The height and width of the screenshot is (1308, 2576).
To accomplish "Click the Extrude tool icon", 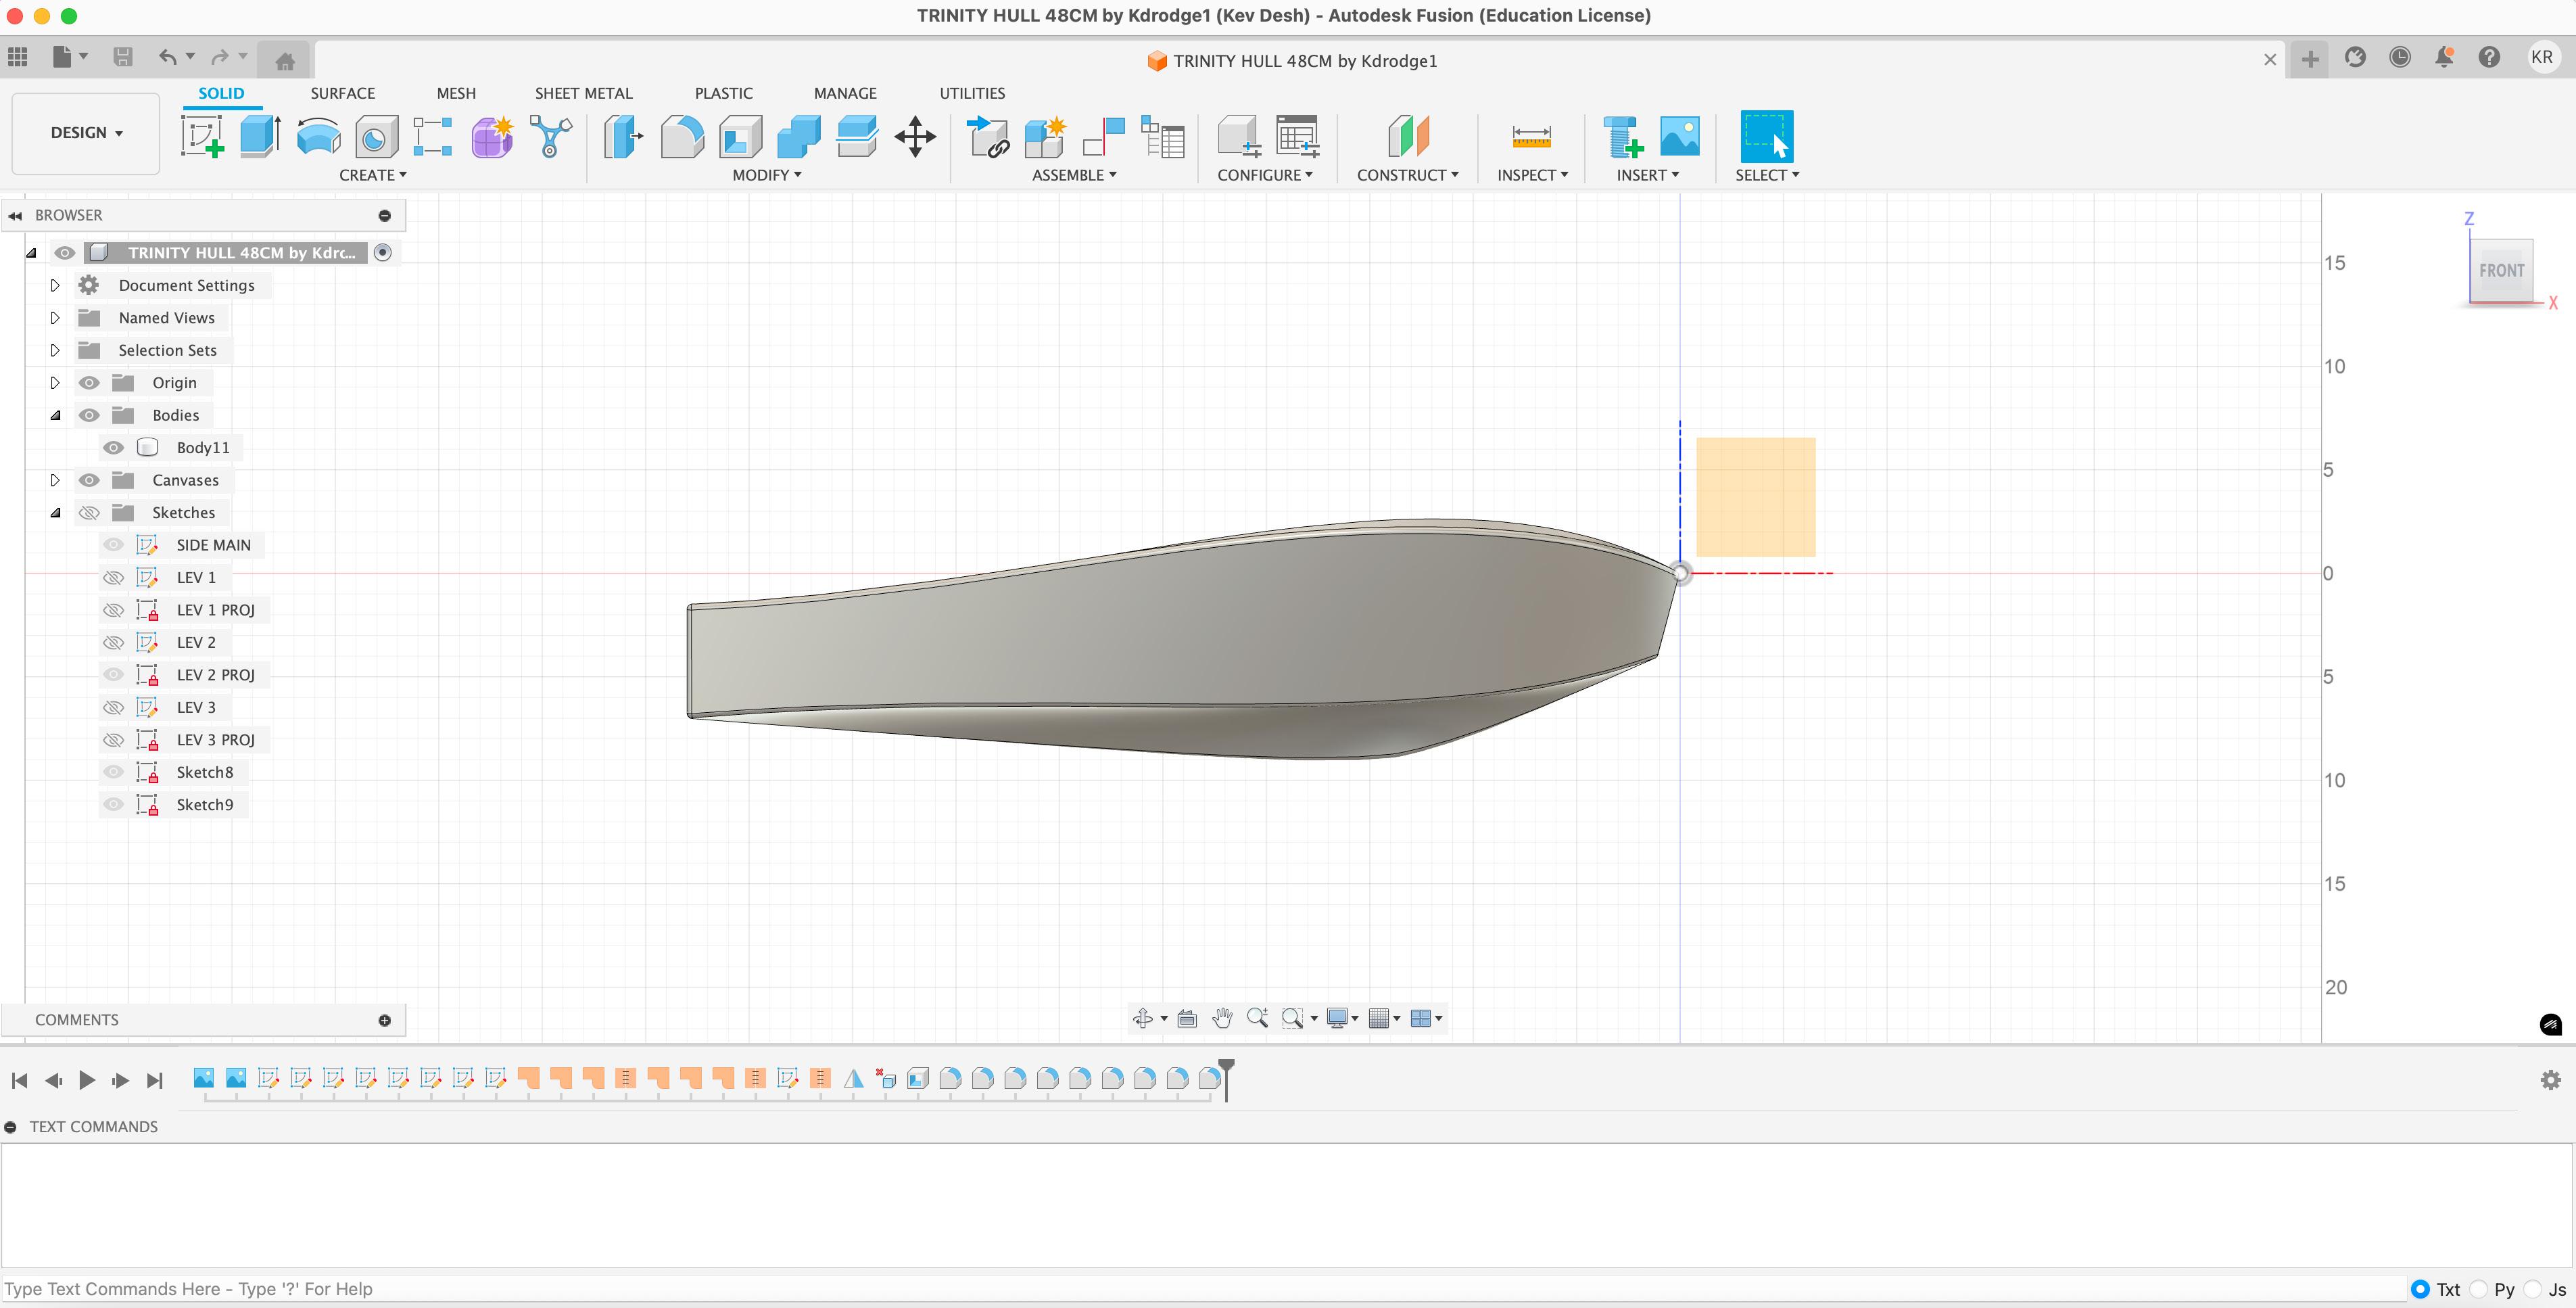I will tap(260, 136).
